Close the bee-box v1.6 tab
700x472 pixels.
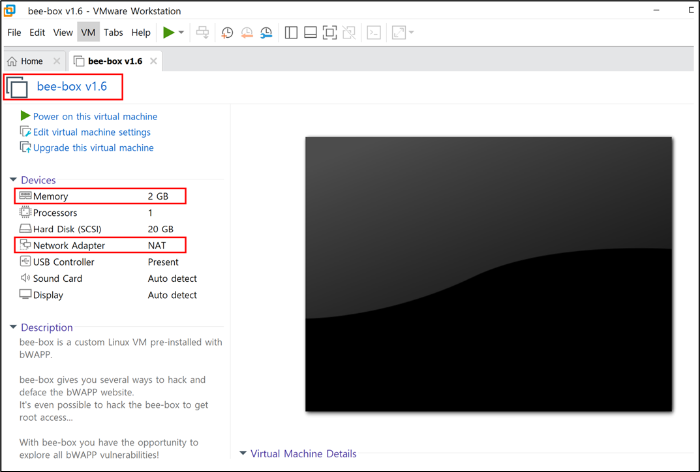[x=153, y=61]
